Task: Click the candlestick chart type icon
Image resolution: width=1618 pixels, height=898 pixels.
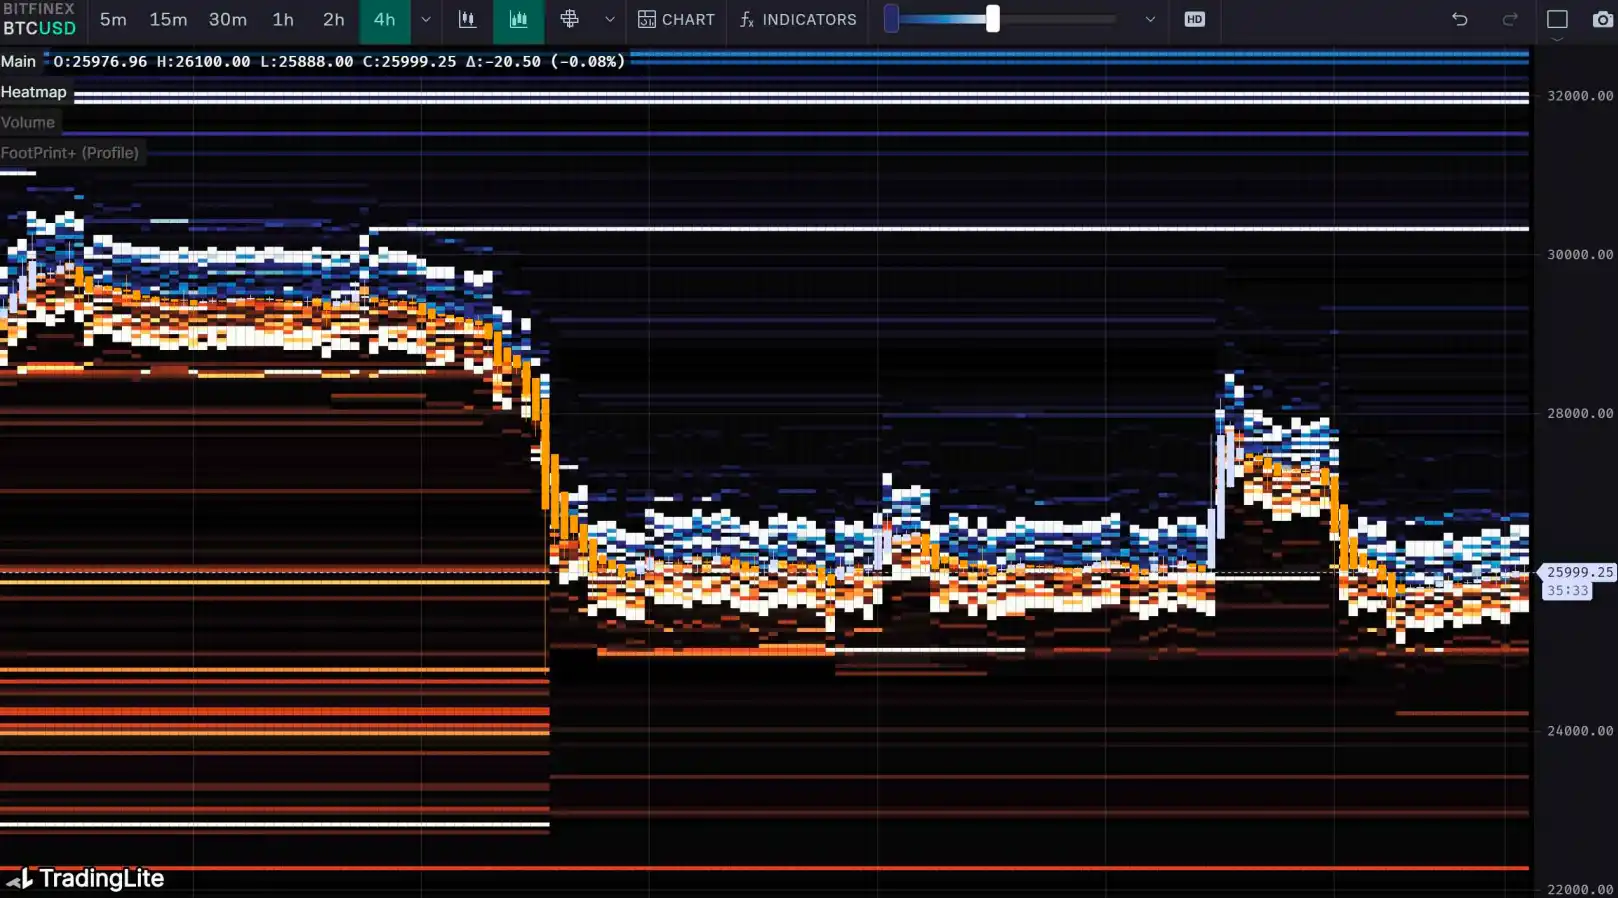Action: pyautogui.click(x=467, y=20)
